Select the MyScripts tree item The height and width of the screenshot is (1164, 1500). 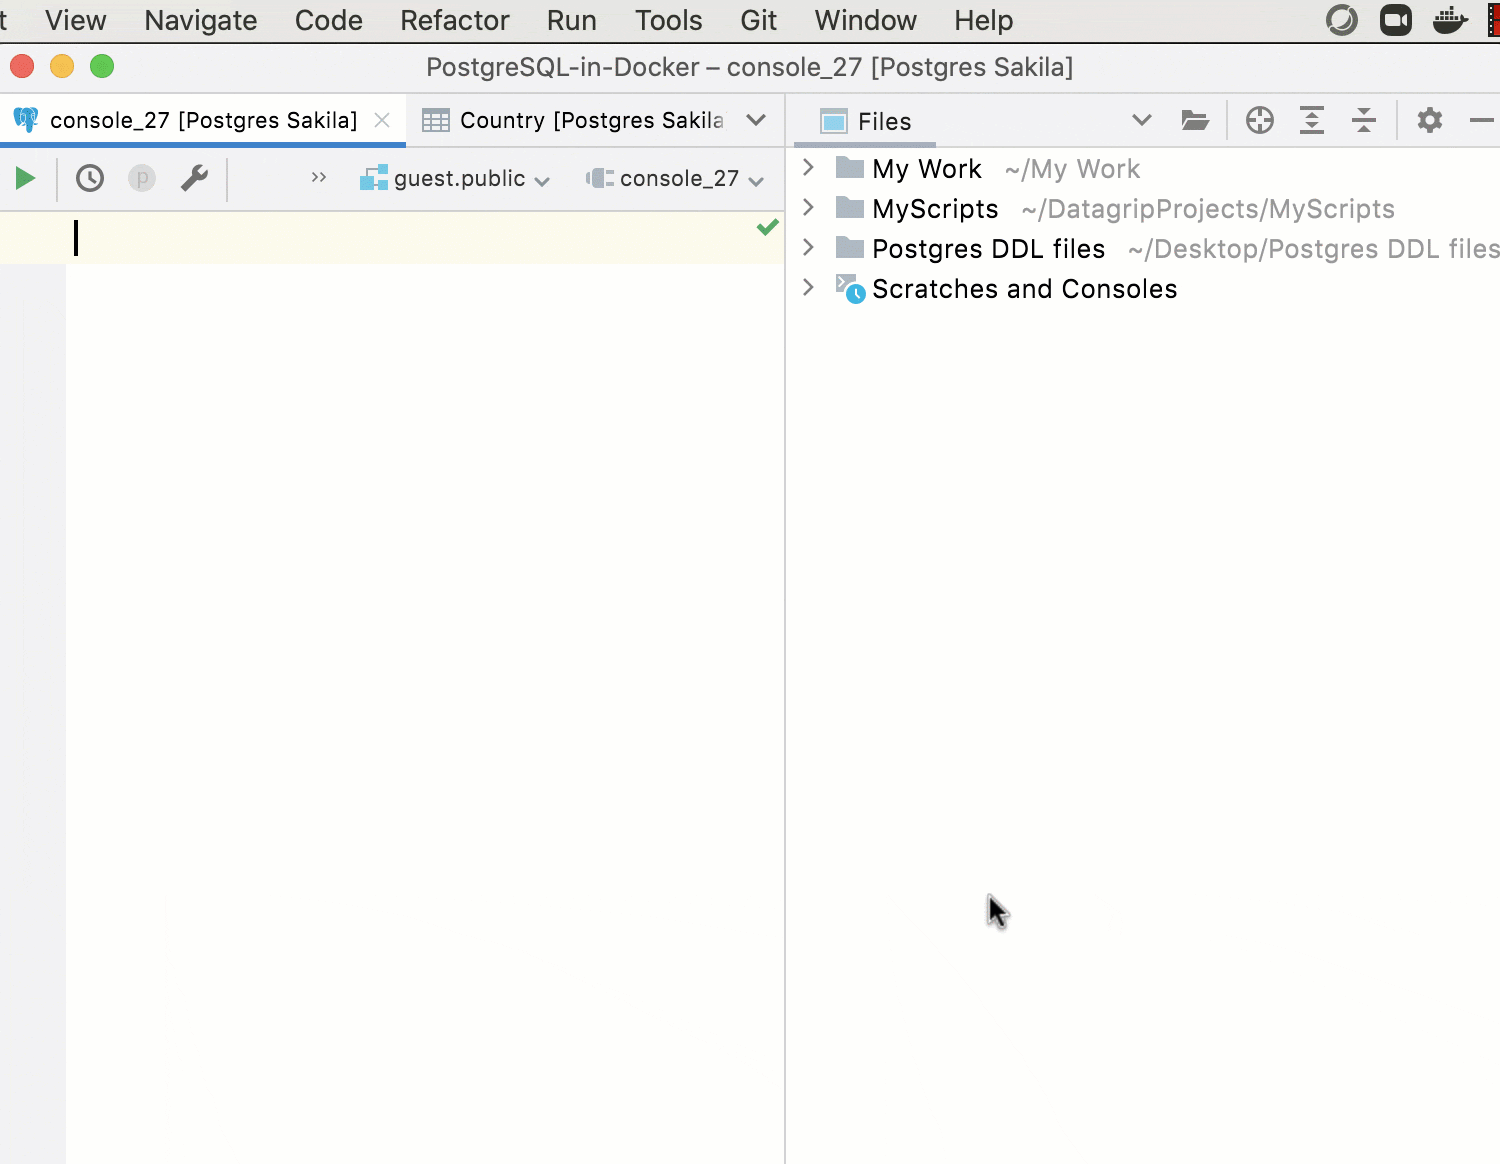935,209
